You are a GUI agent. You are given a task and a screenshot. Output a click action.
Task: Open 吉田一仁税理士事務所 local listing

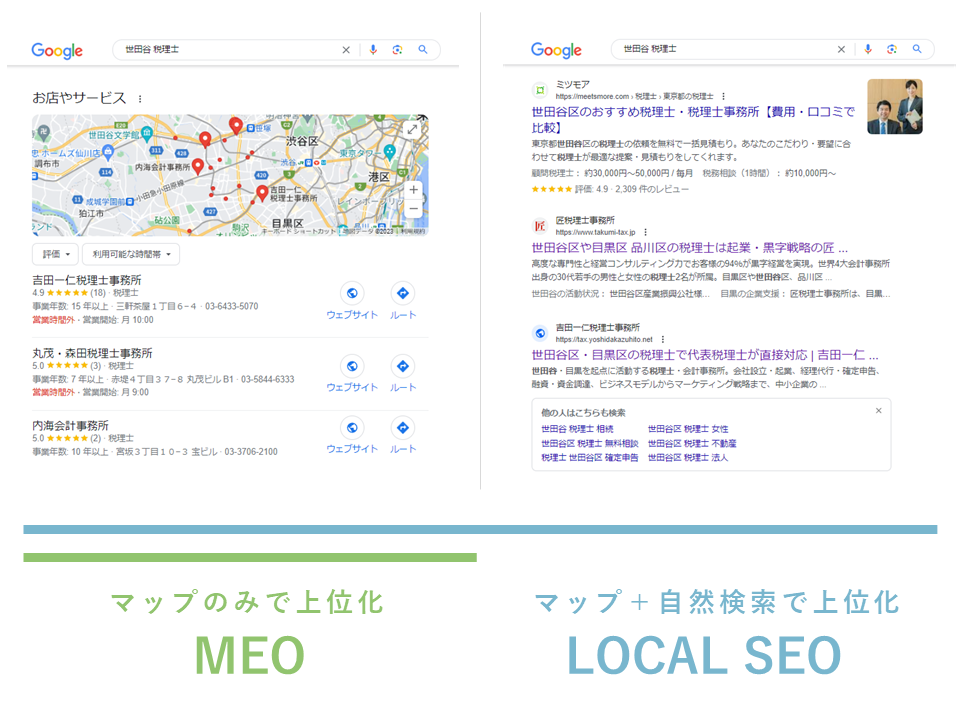87,280
